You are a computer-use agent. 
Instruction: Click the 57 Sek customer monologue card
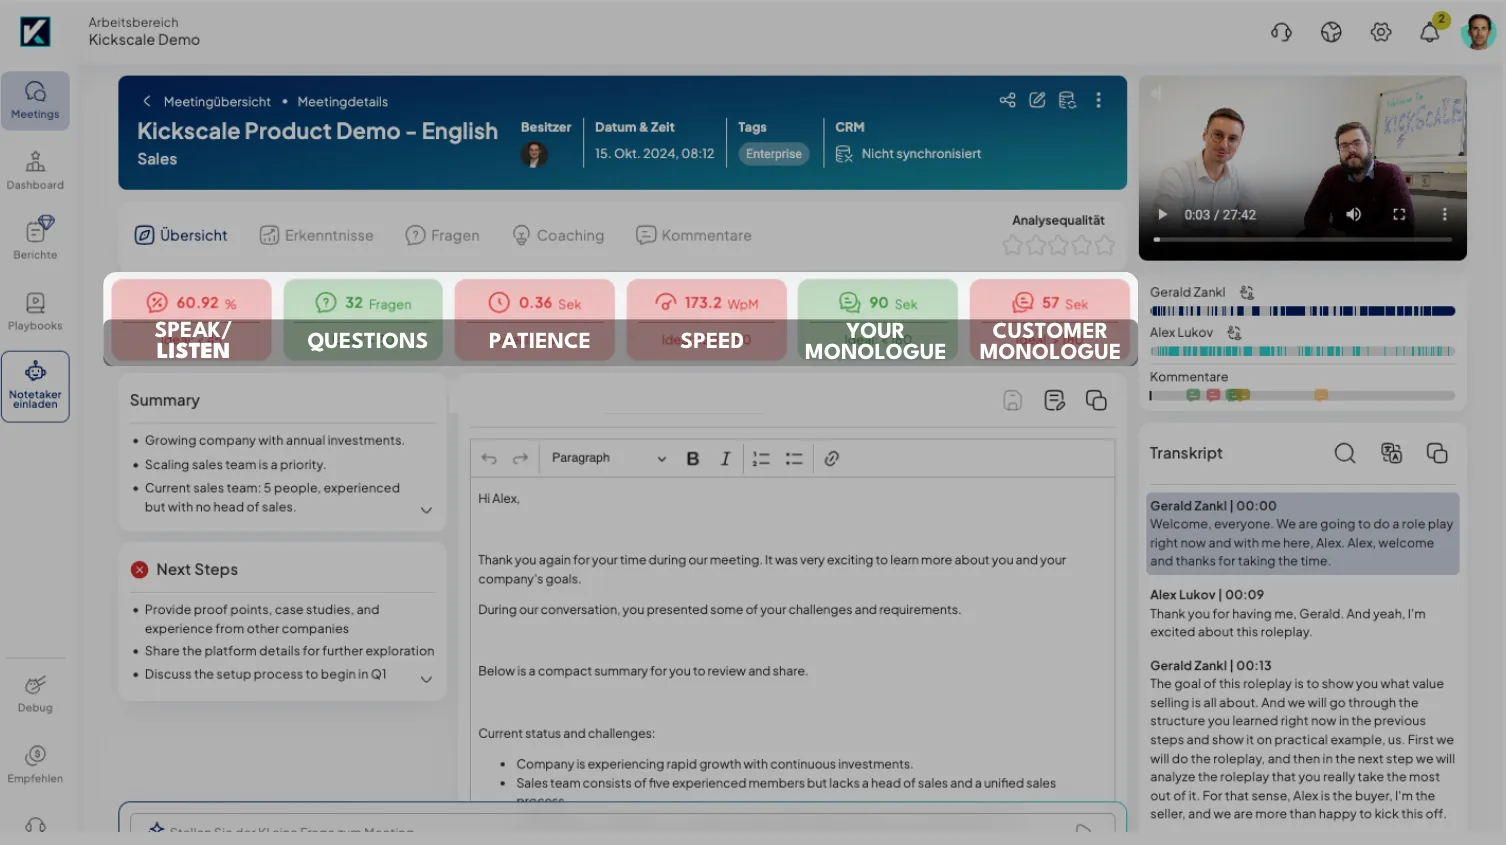click(1050, 320)
